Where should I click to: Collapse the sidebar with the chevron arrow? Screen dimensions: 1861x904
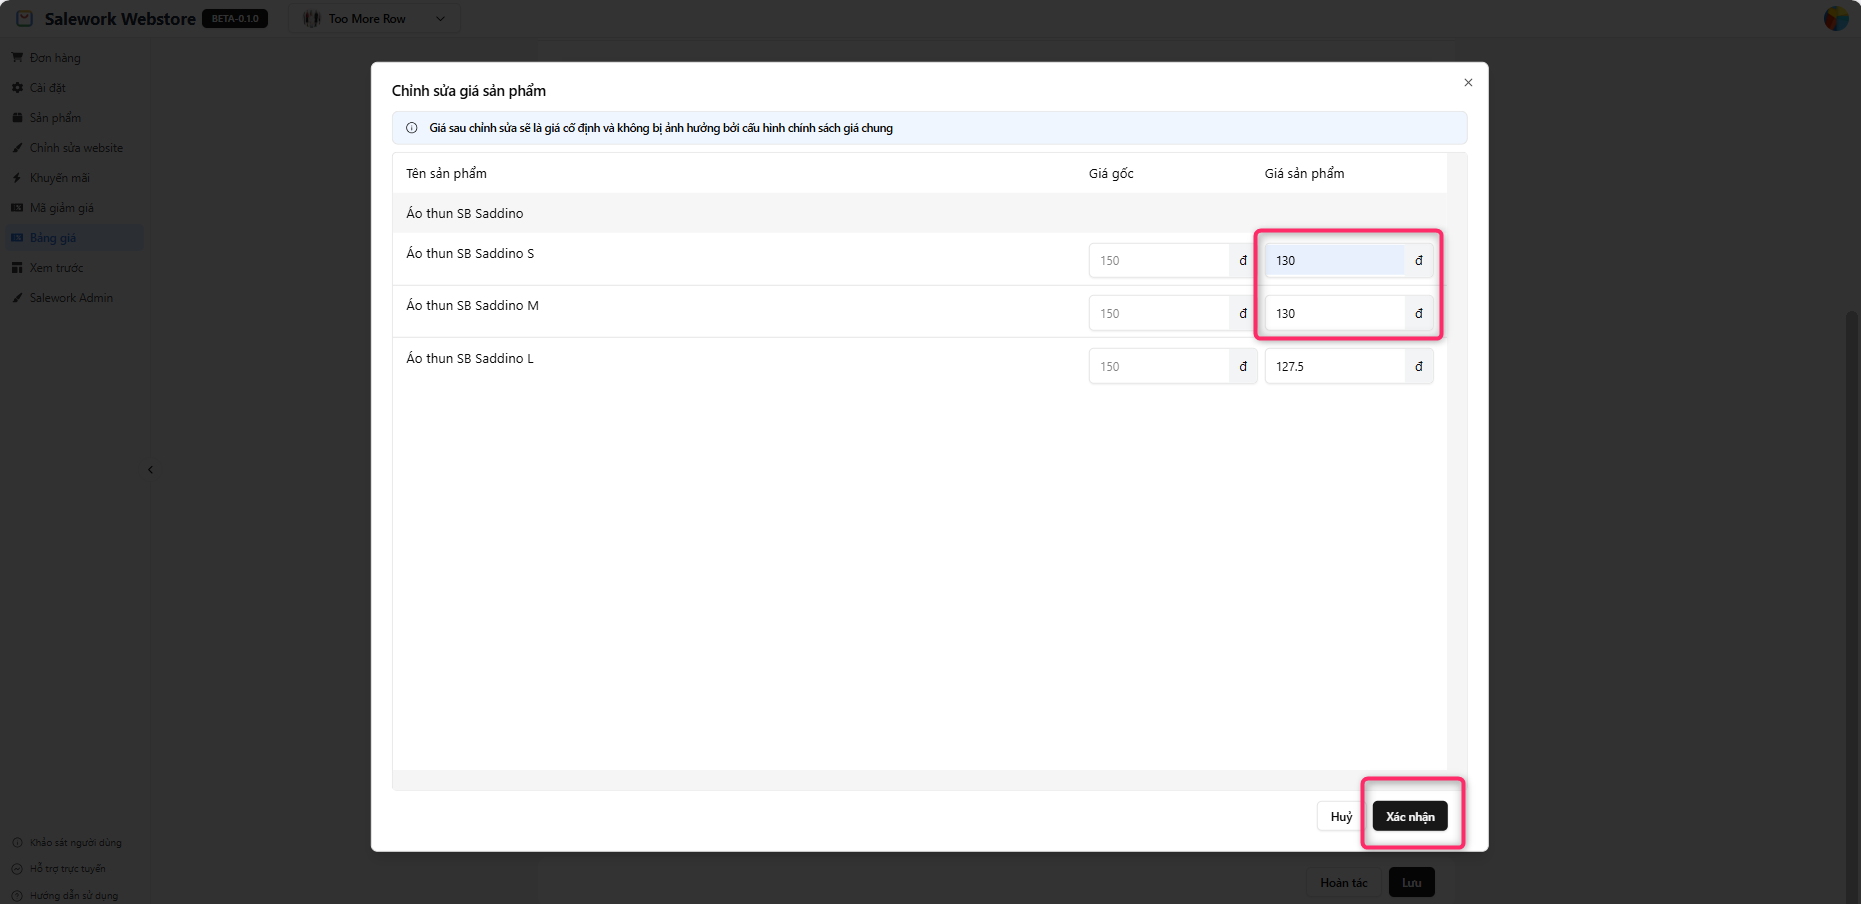click(x=150, y=470)
